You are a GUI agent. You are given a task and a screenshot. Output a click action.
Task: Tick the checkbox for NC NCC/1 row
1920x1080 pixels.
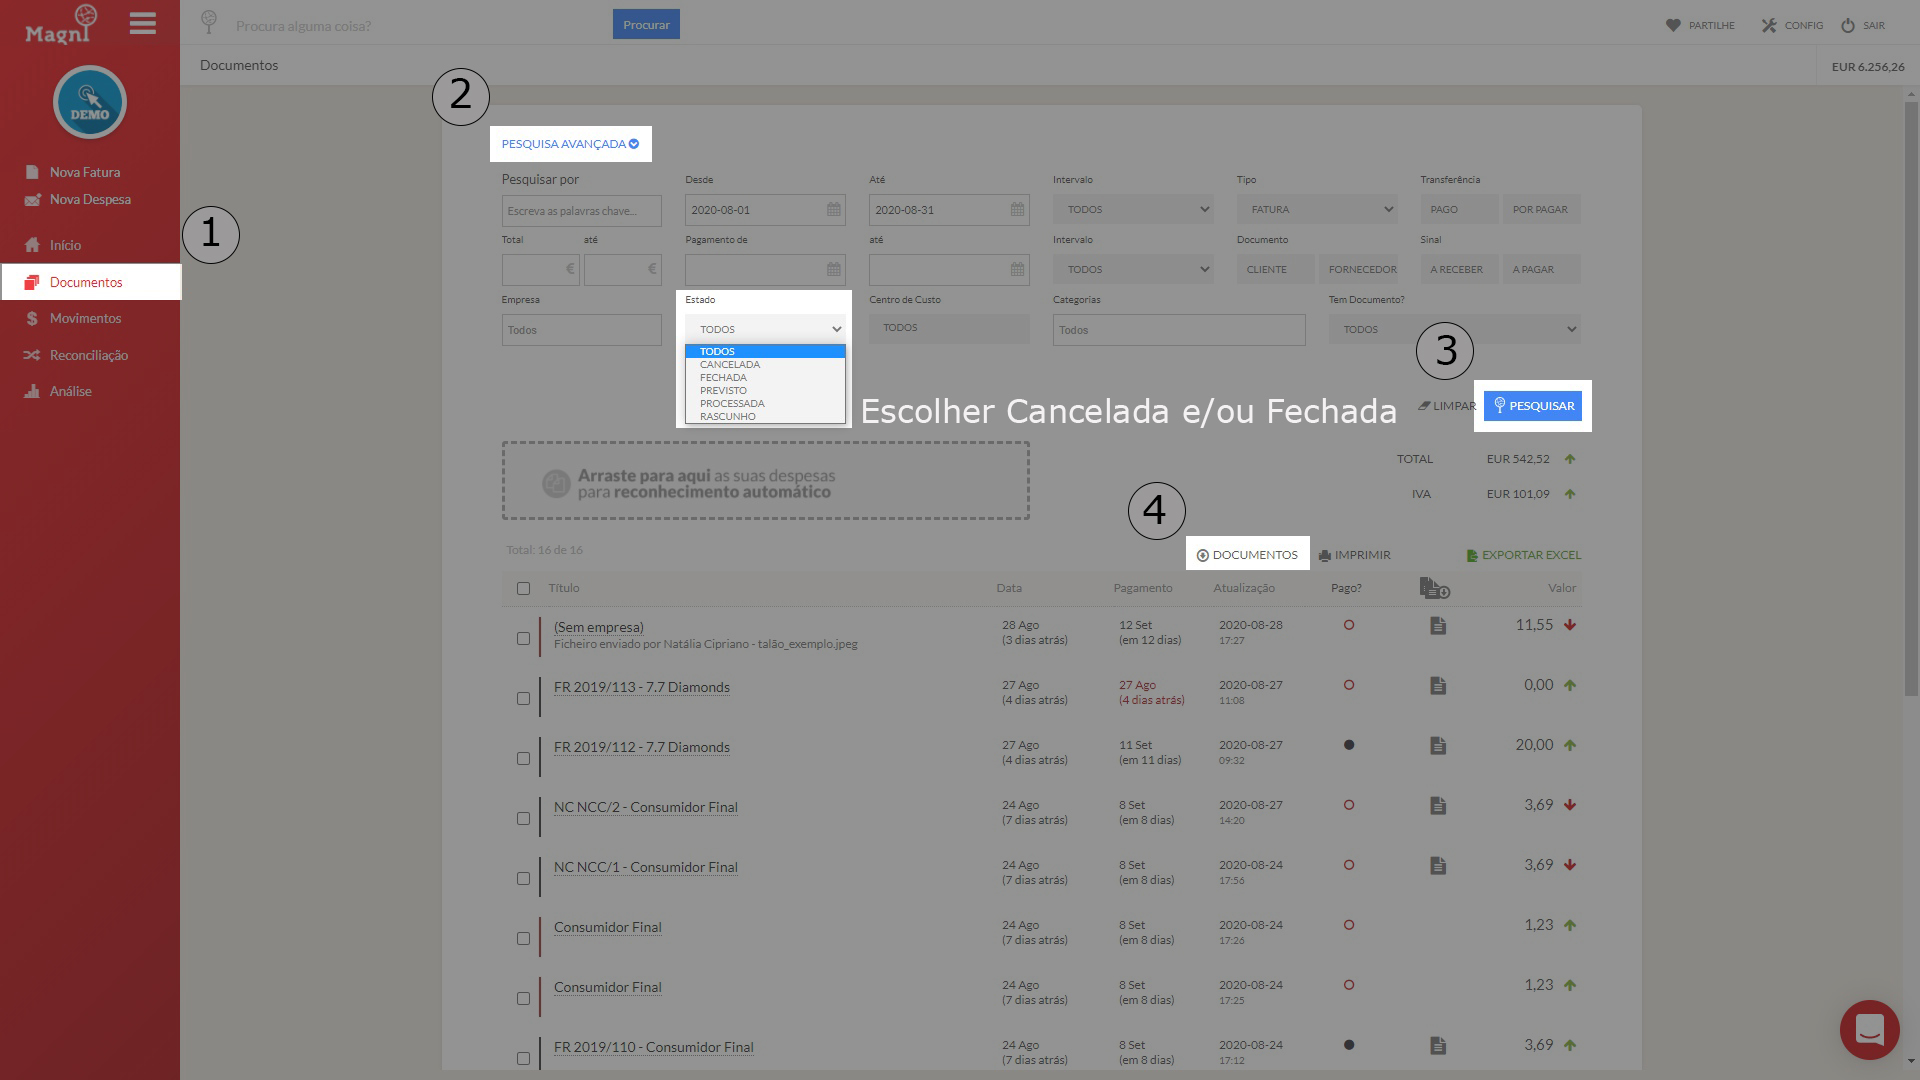pos(523,878)
